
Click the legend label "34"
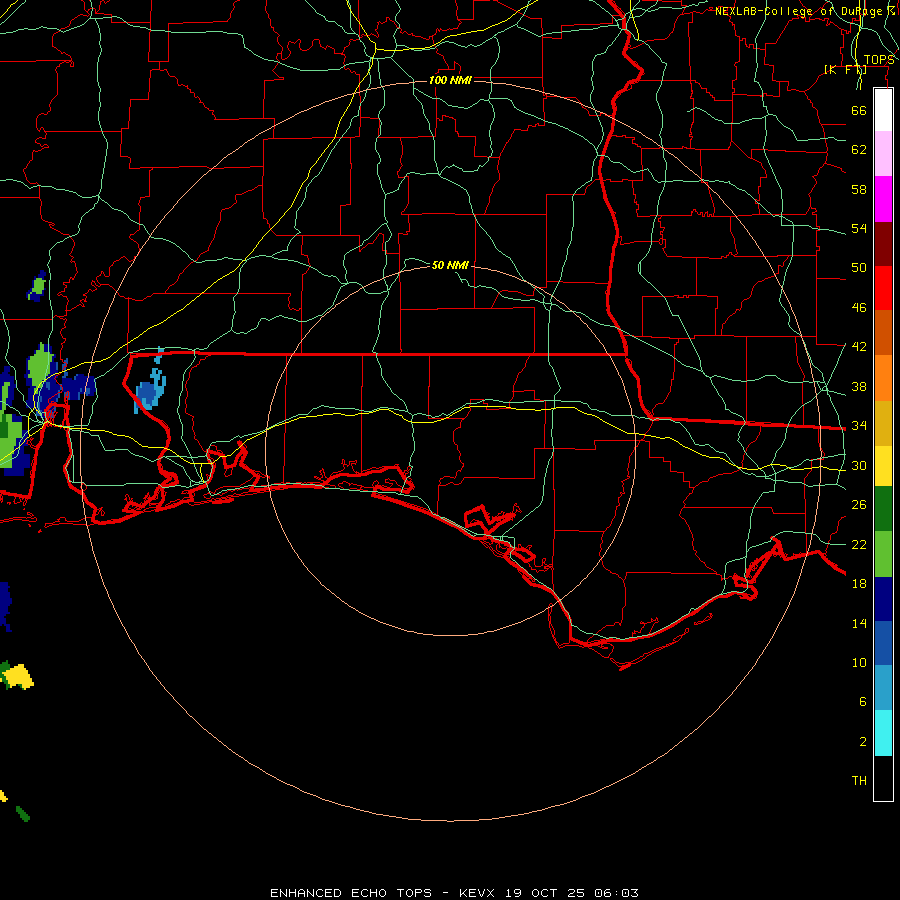(x=859, y=426)
